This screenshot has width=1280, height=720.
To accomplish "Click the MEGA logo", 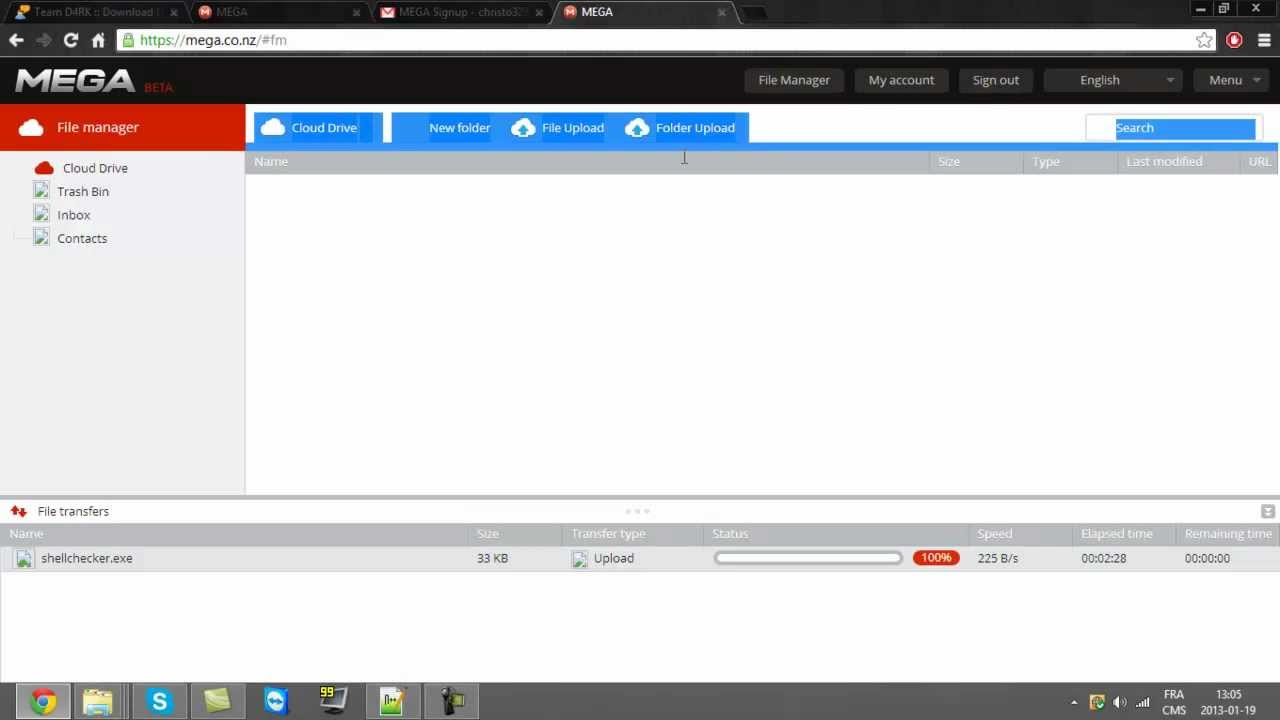I will tap(75, 81).
